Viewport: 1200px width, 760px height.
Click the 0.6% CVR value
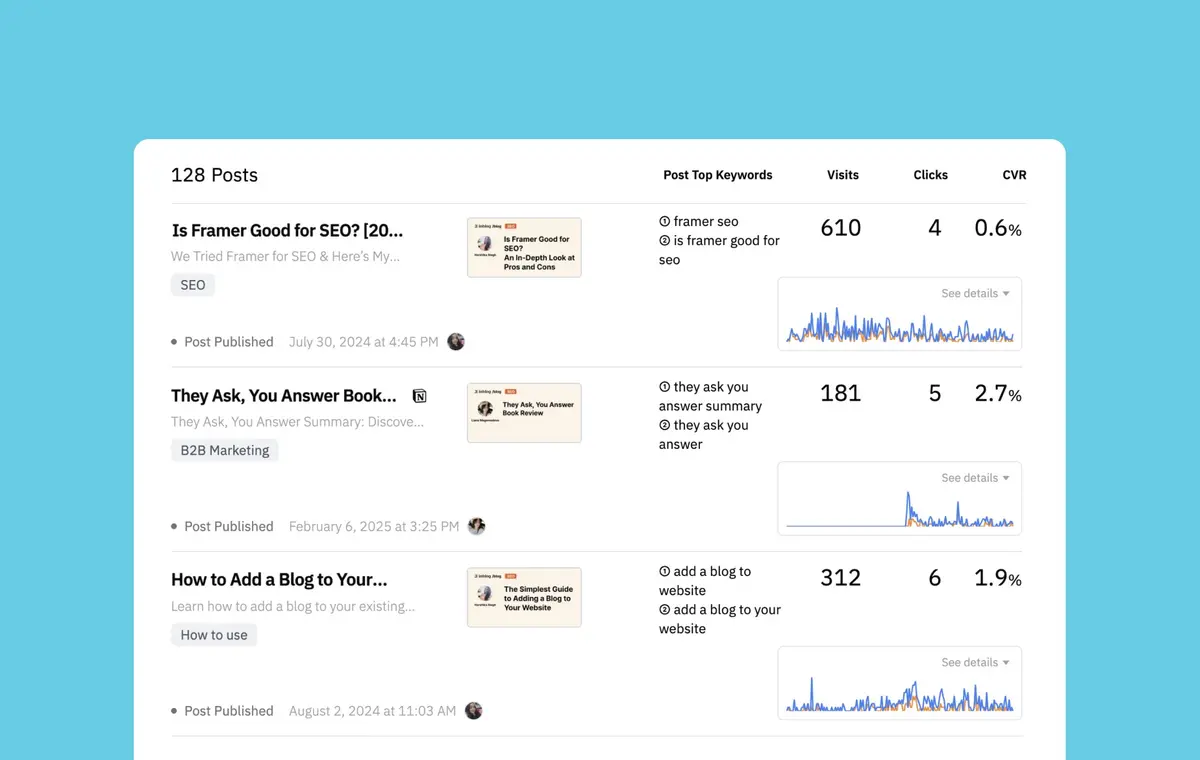pos(998,229)
